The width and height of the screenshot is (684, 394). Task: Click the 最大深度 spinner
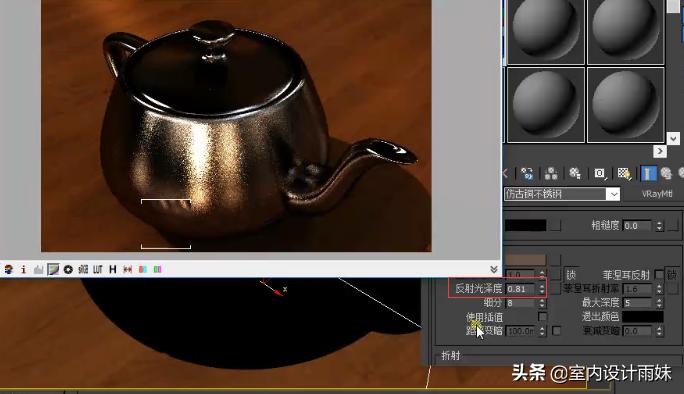click(659, 303)
